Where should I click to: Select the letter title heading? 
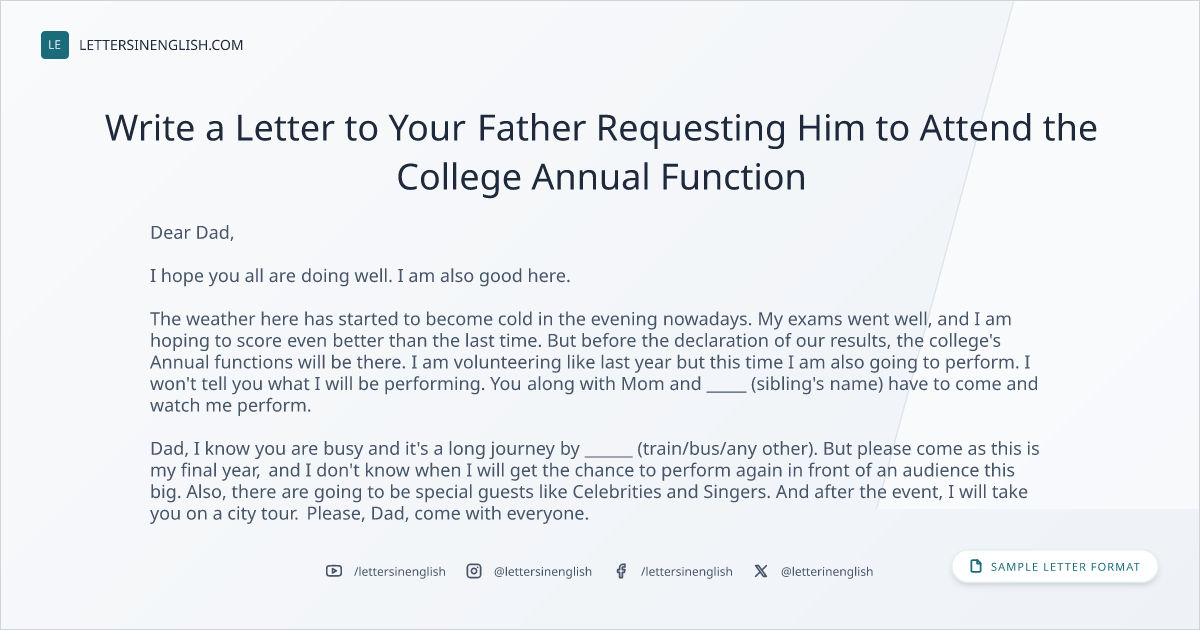coord(601,153)
